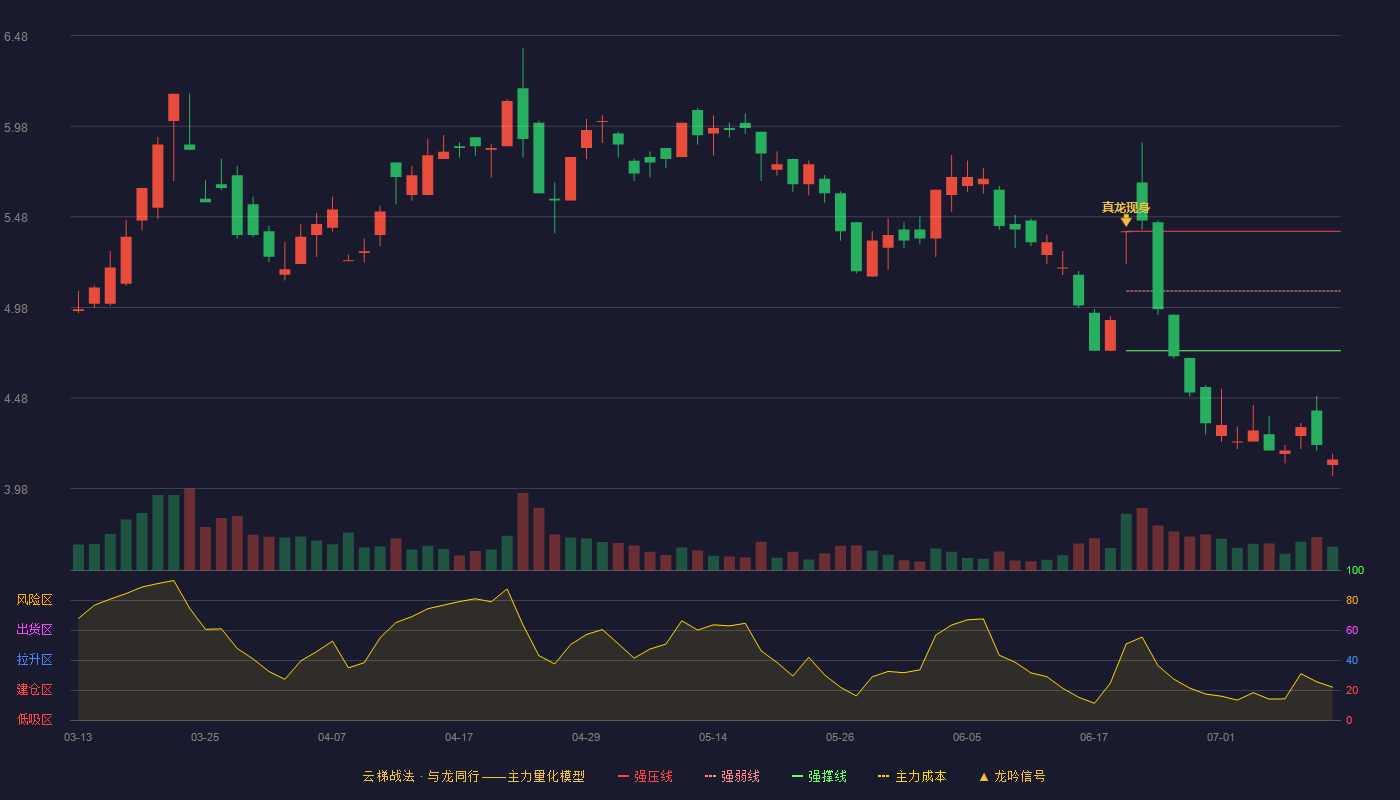Toggle the 强弱线 legend item
1400x800 pixels.
pos(732,776)
